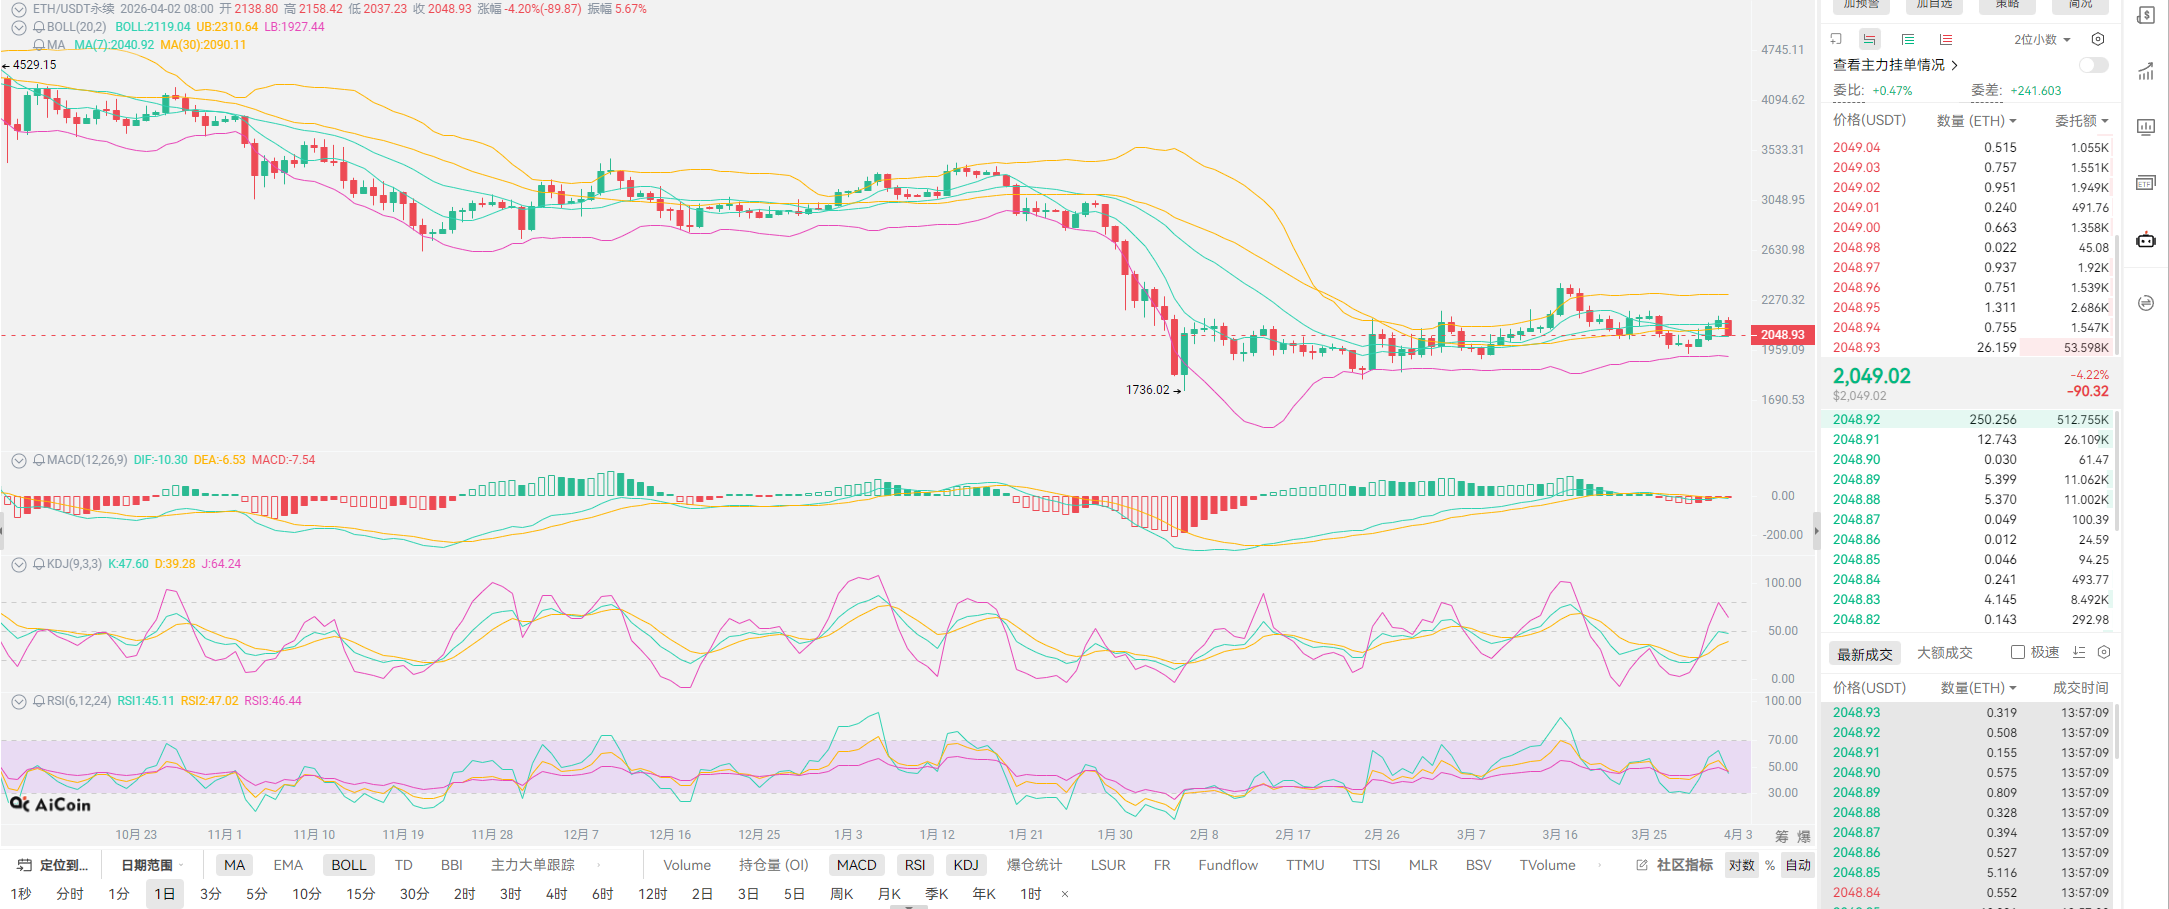The width and height of the screenshot is (2169, 909).
Task: Click 定位到... locate button
Action: (54, 865)
